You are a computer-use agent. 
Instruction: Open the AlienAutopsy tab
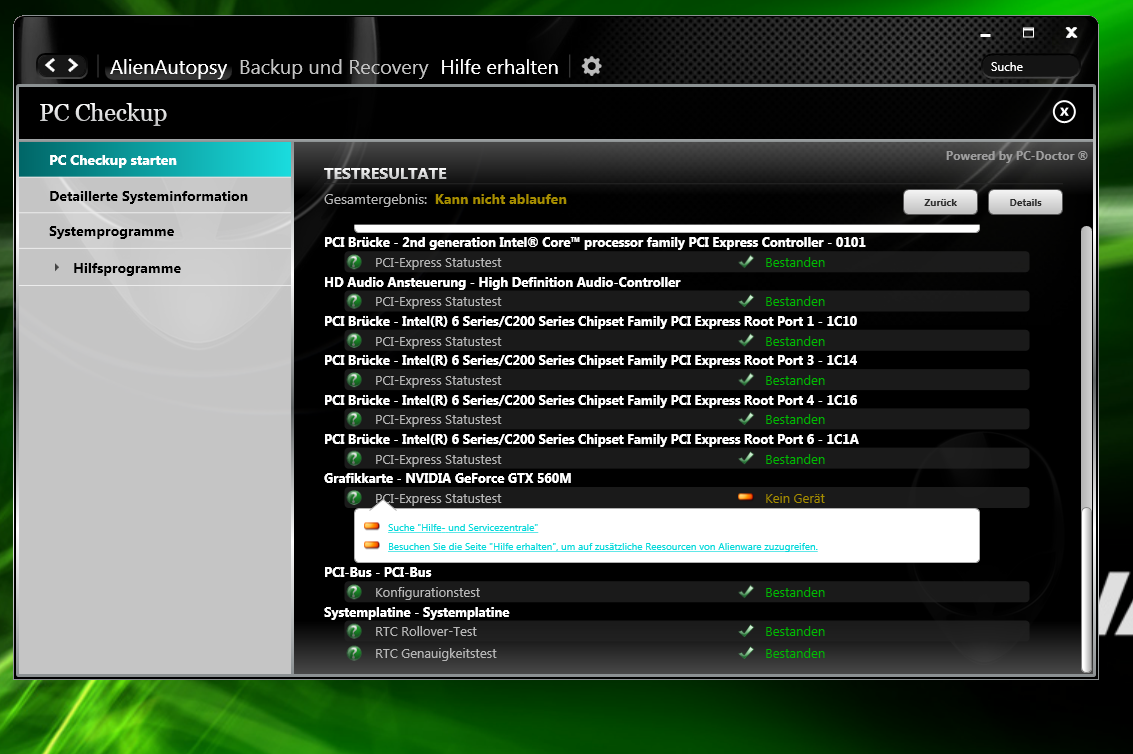pyautogui.click(x=168, y=67)
